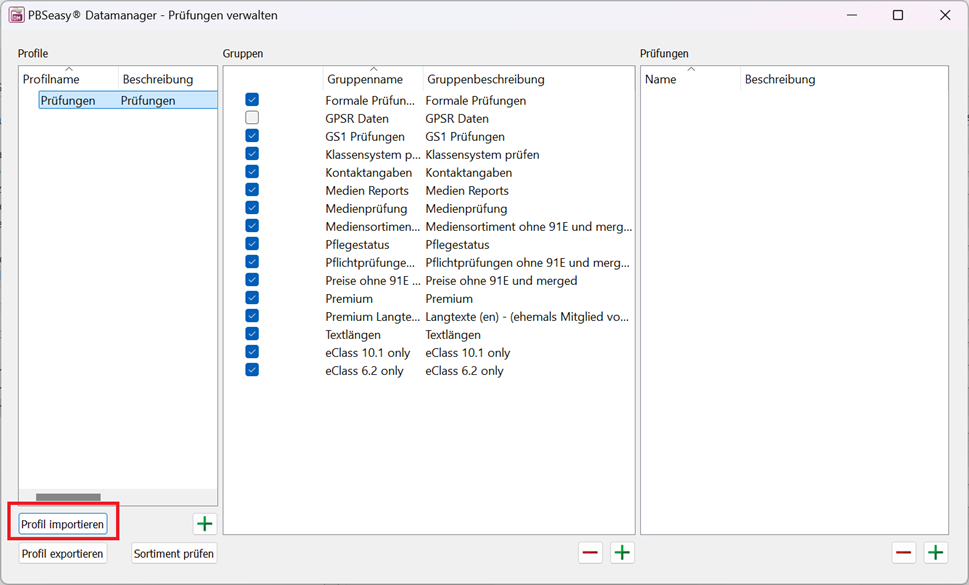The image size is (969, 585).
Task: Select the GS1 Prüfungen group name
Action: click(365, 137)
